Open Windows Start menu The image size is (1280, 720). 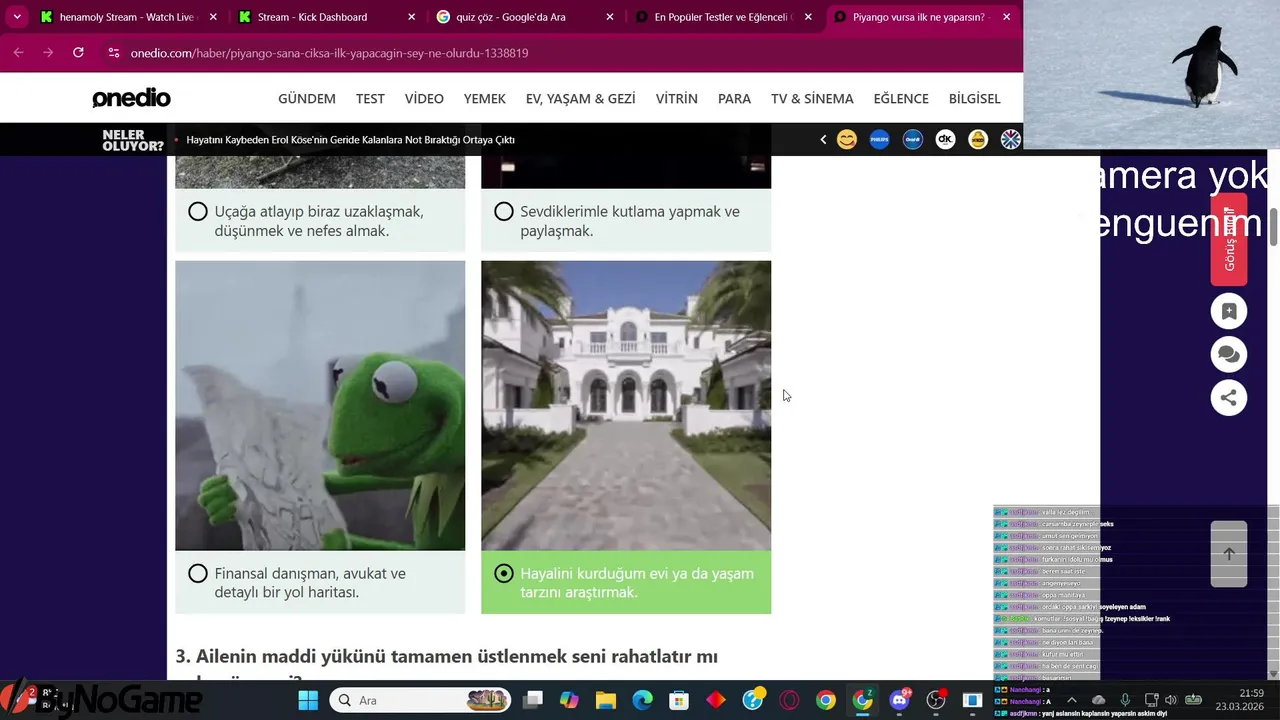tap(307, 700)
